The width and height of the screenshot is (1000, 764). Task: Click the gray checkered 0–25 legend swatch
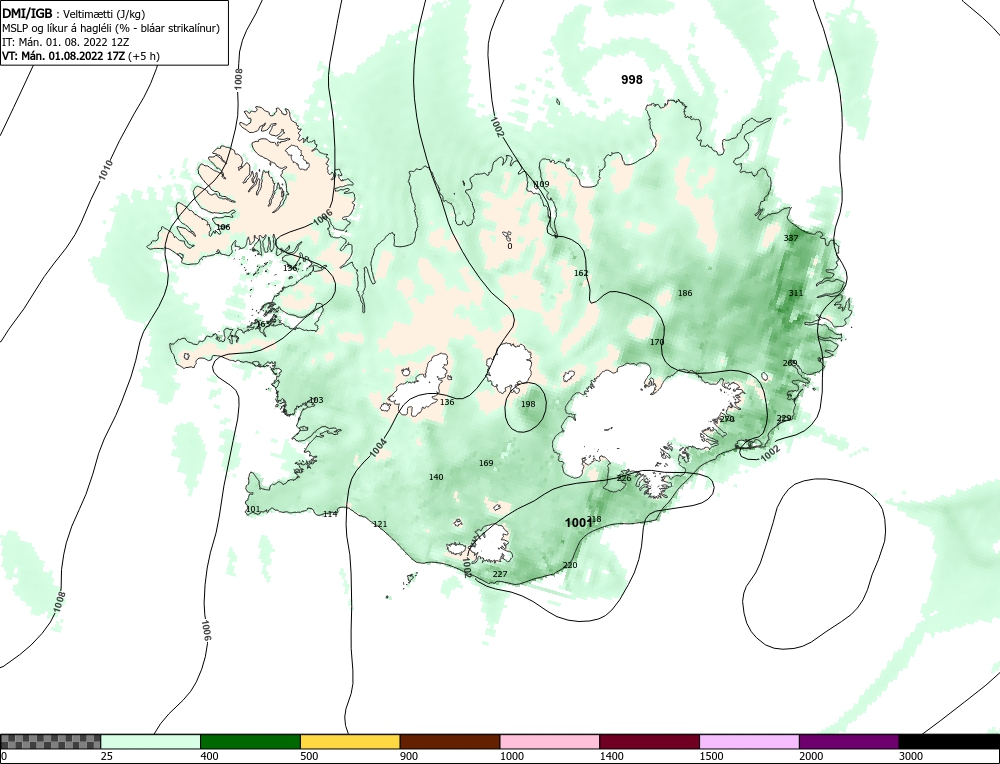coord(50,741)
